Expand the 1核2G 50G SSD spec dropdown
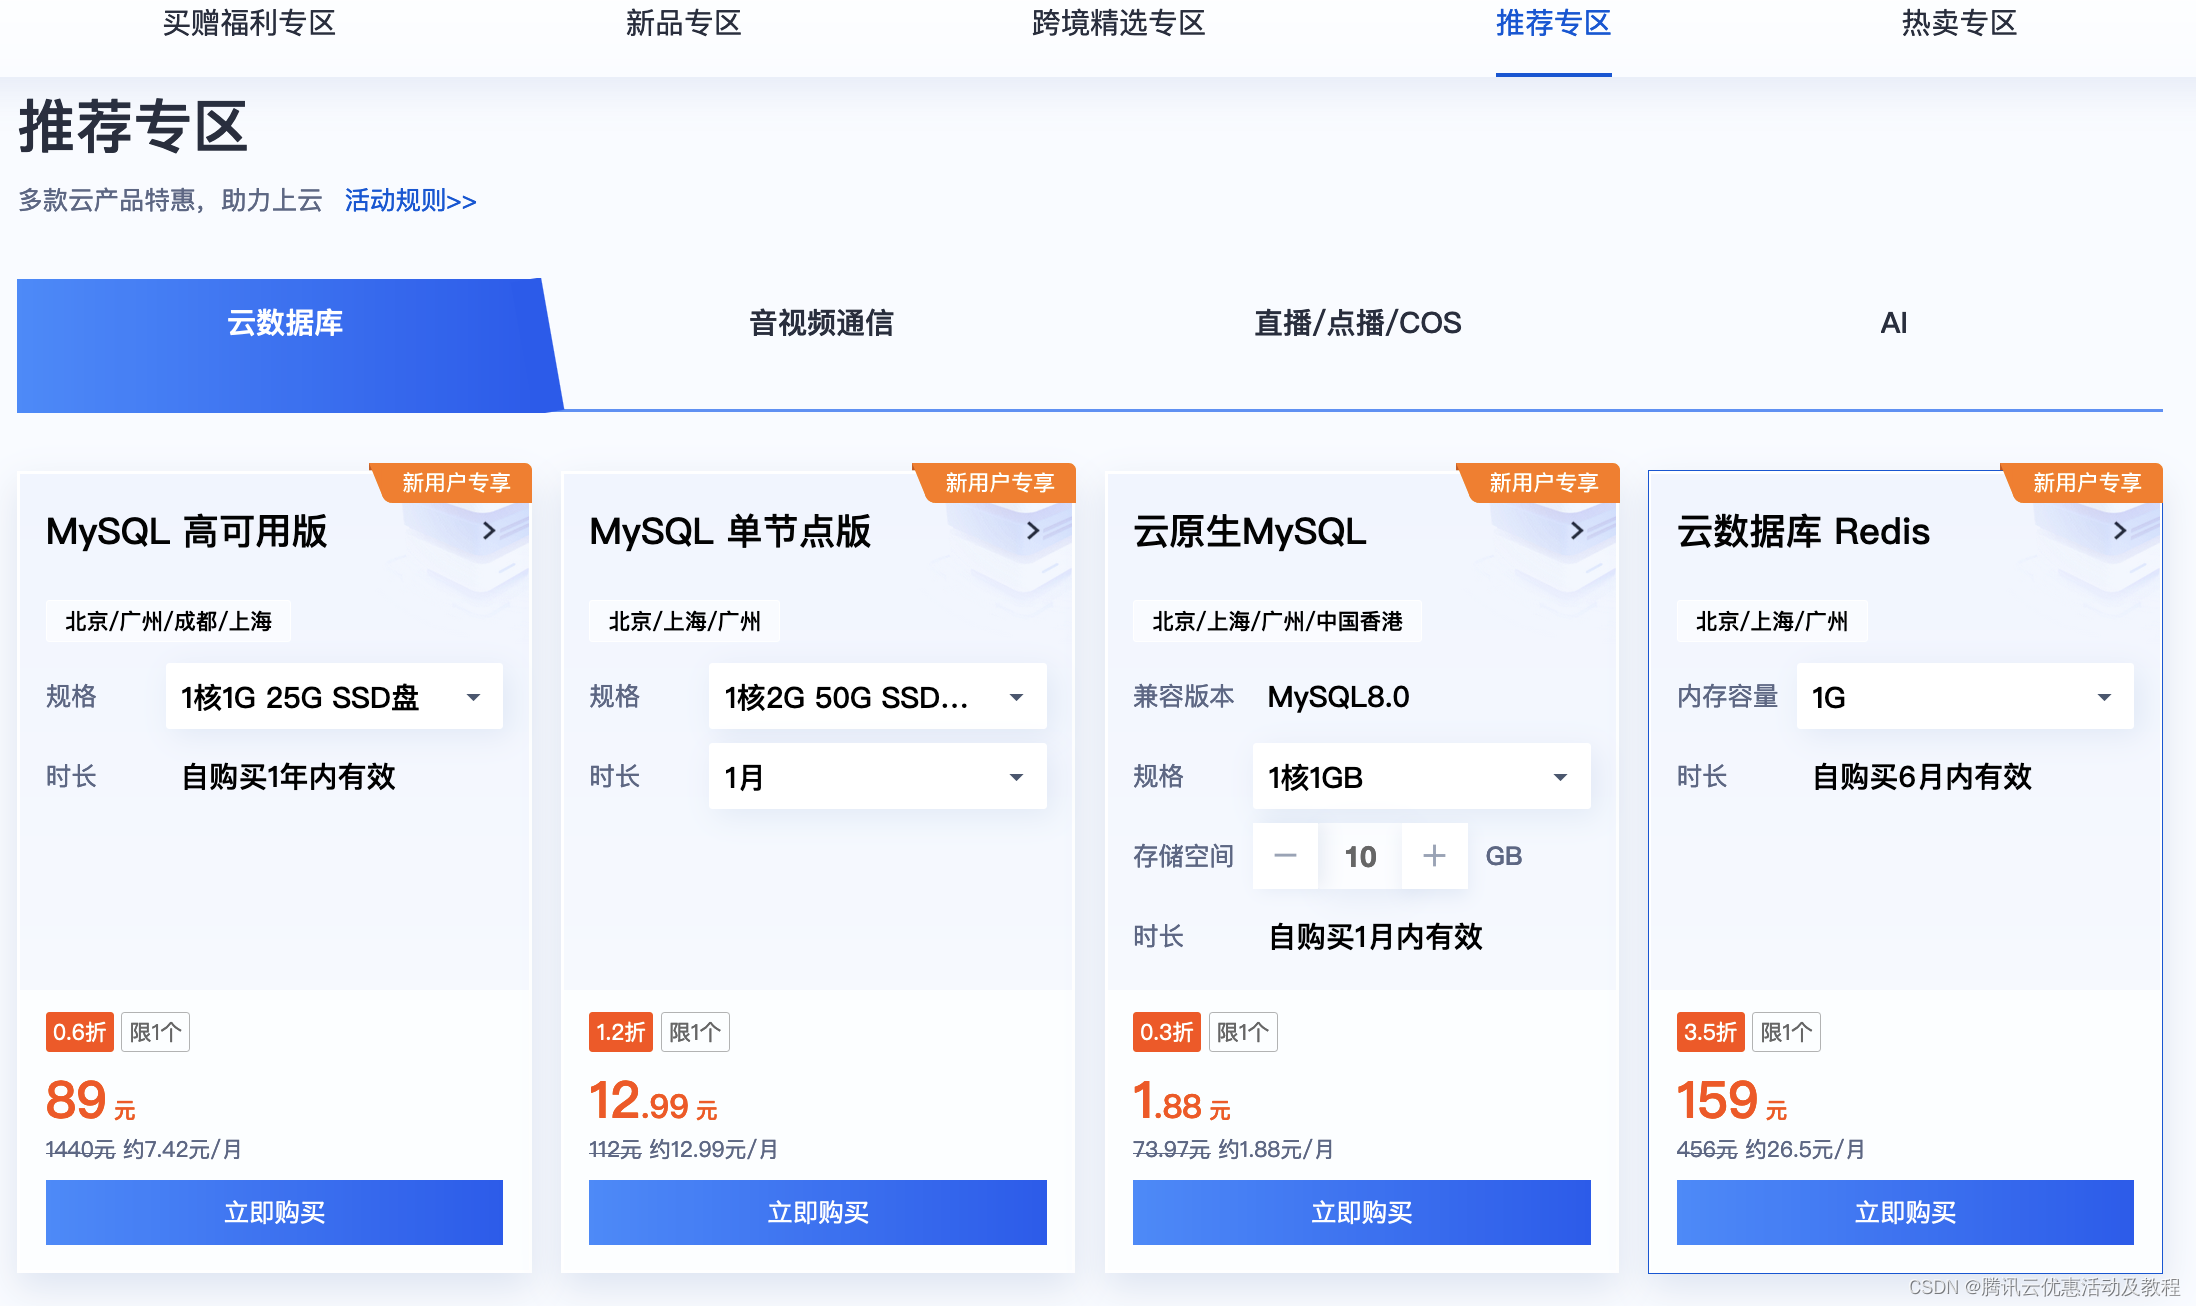 [x=877, y=696]
